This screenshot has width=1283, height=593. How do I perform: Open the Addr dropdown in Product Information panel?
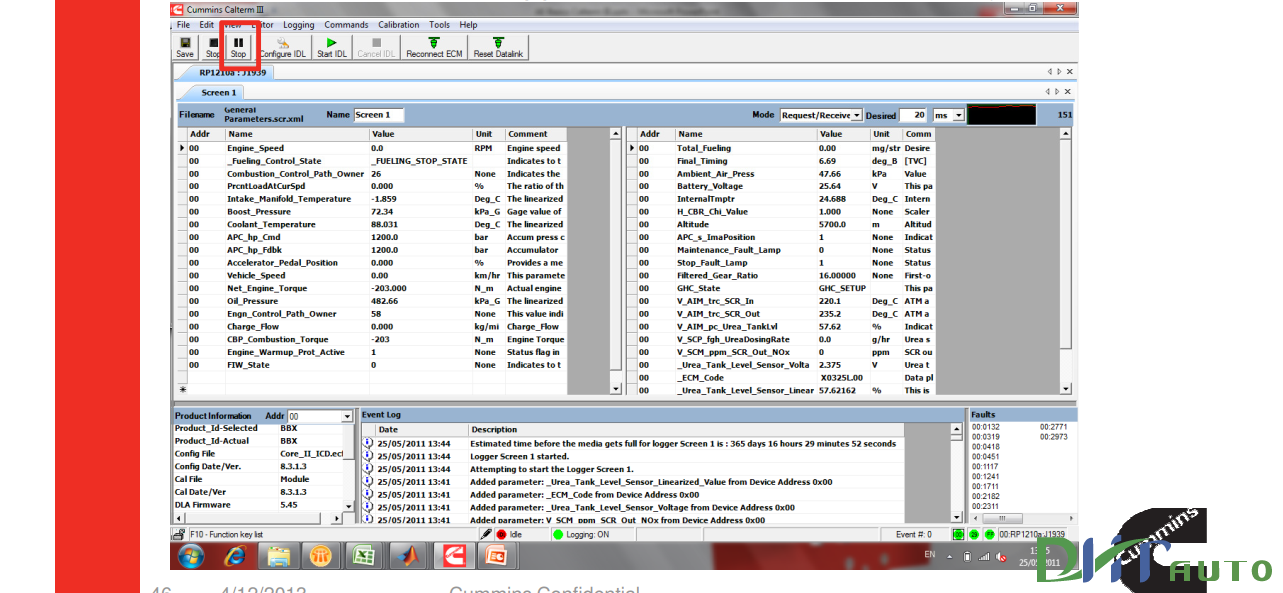click(348, 416)
